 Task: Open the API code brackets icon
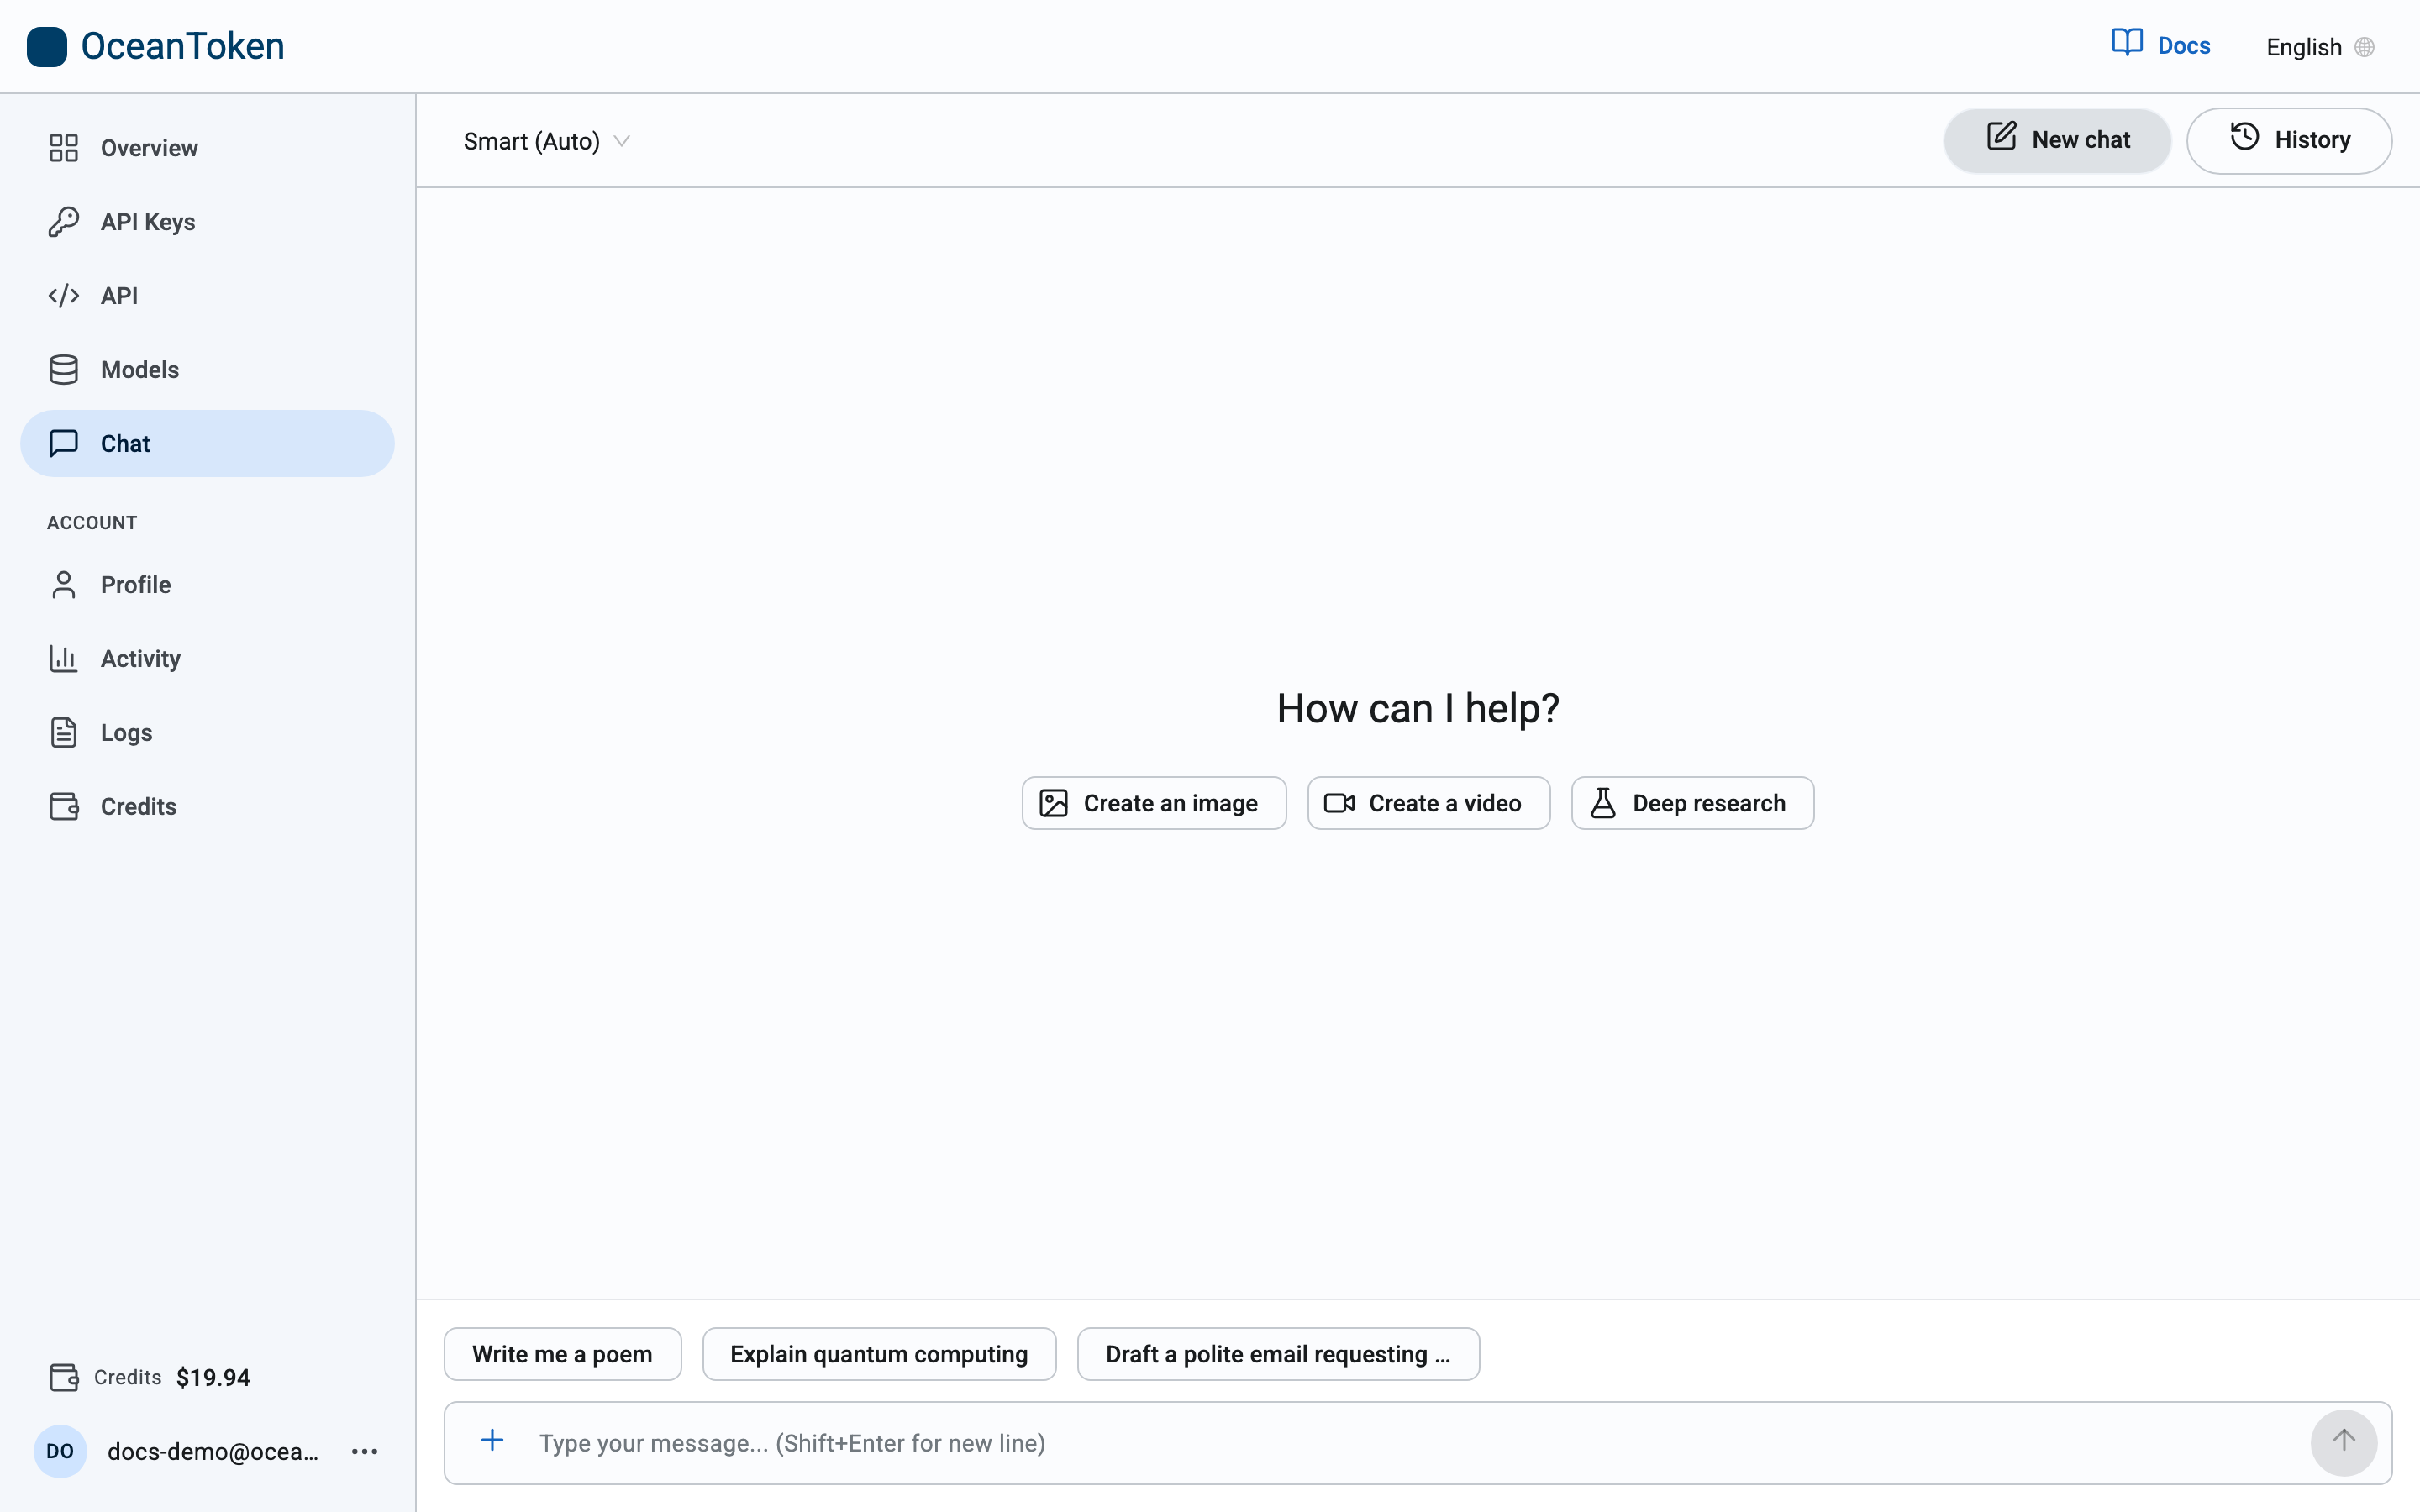(x=64, y=296)
